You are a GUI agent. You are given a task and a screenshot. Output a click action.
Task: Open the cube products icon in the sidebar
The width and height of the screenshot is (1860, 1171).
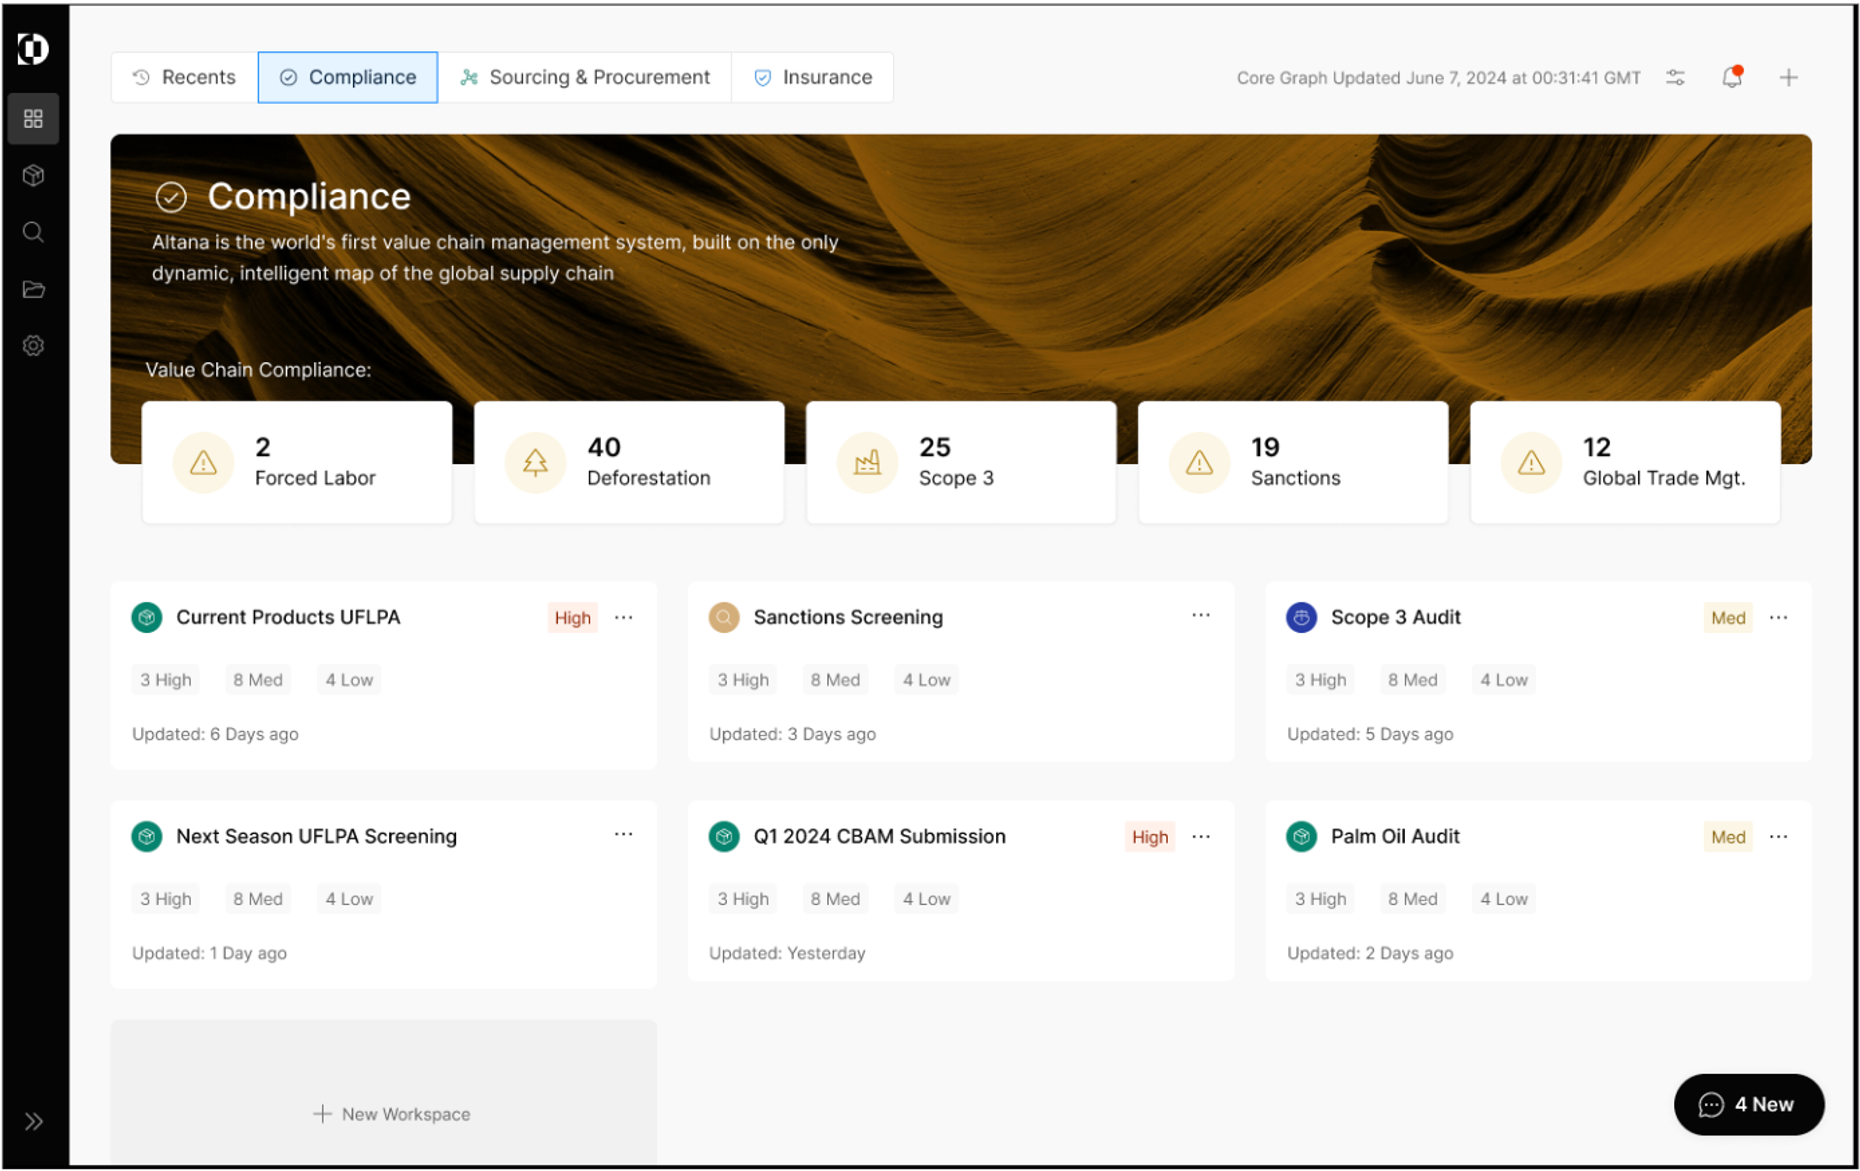(33, 176)
